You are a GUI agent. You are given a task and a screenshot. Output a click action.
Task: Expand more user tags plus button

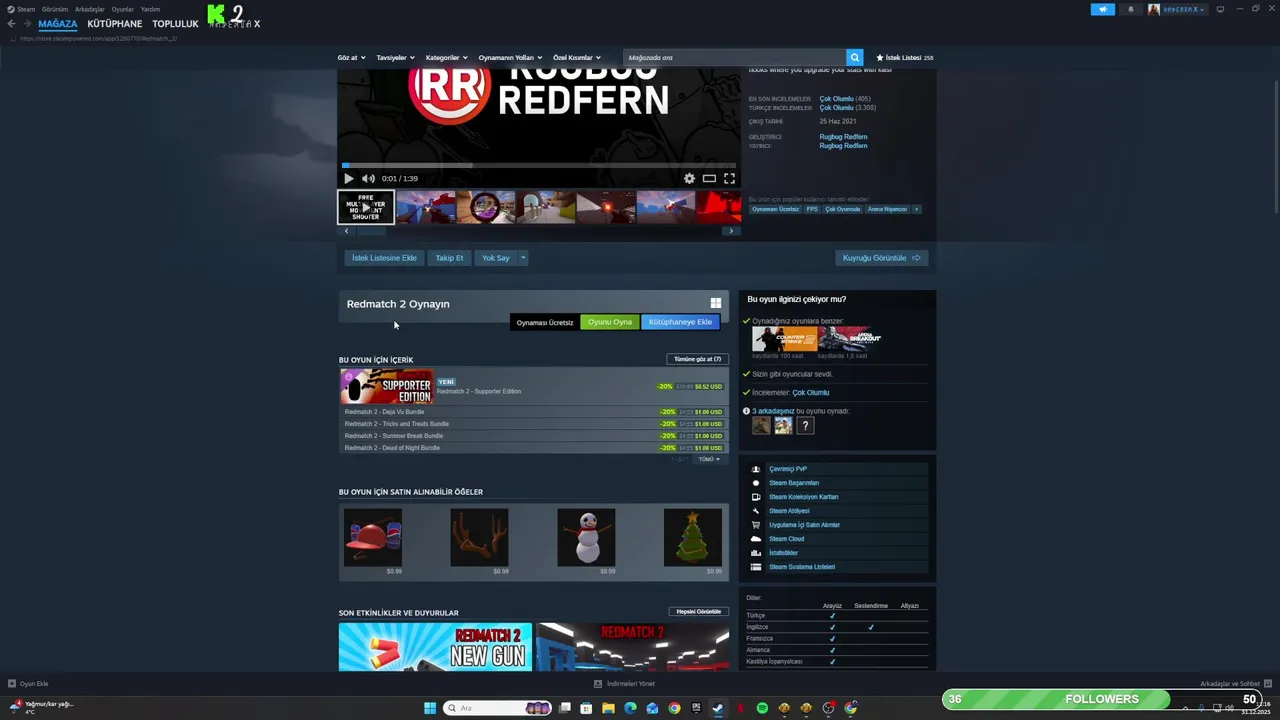tap(916, 209)
